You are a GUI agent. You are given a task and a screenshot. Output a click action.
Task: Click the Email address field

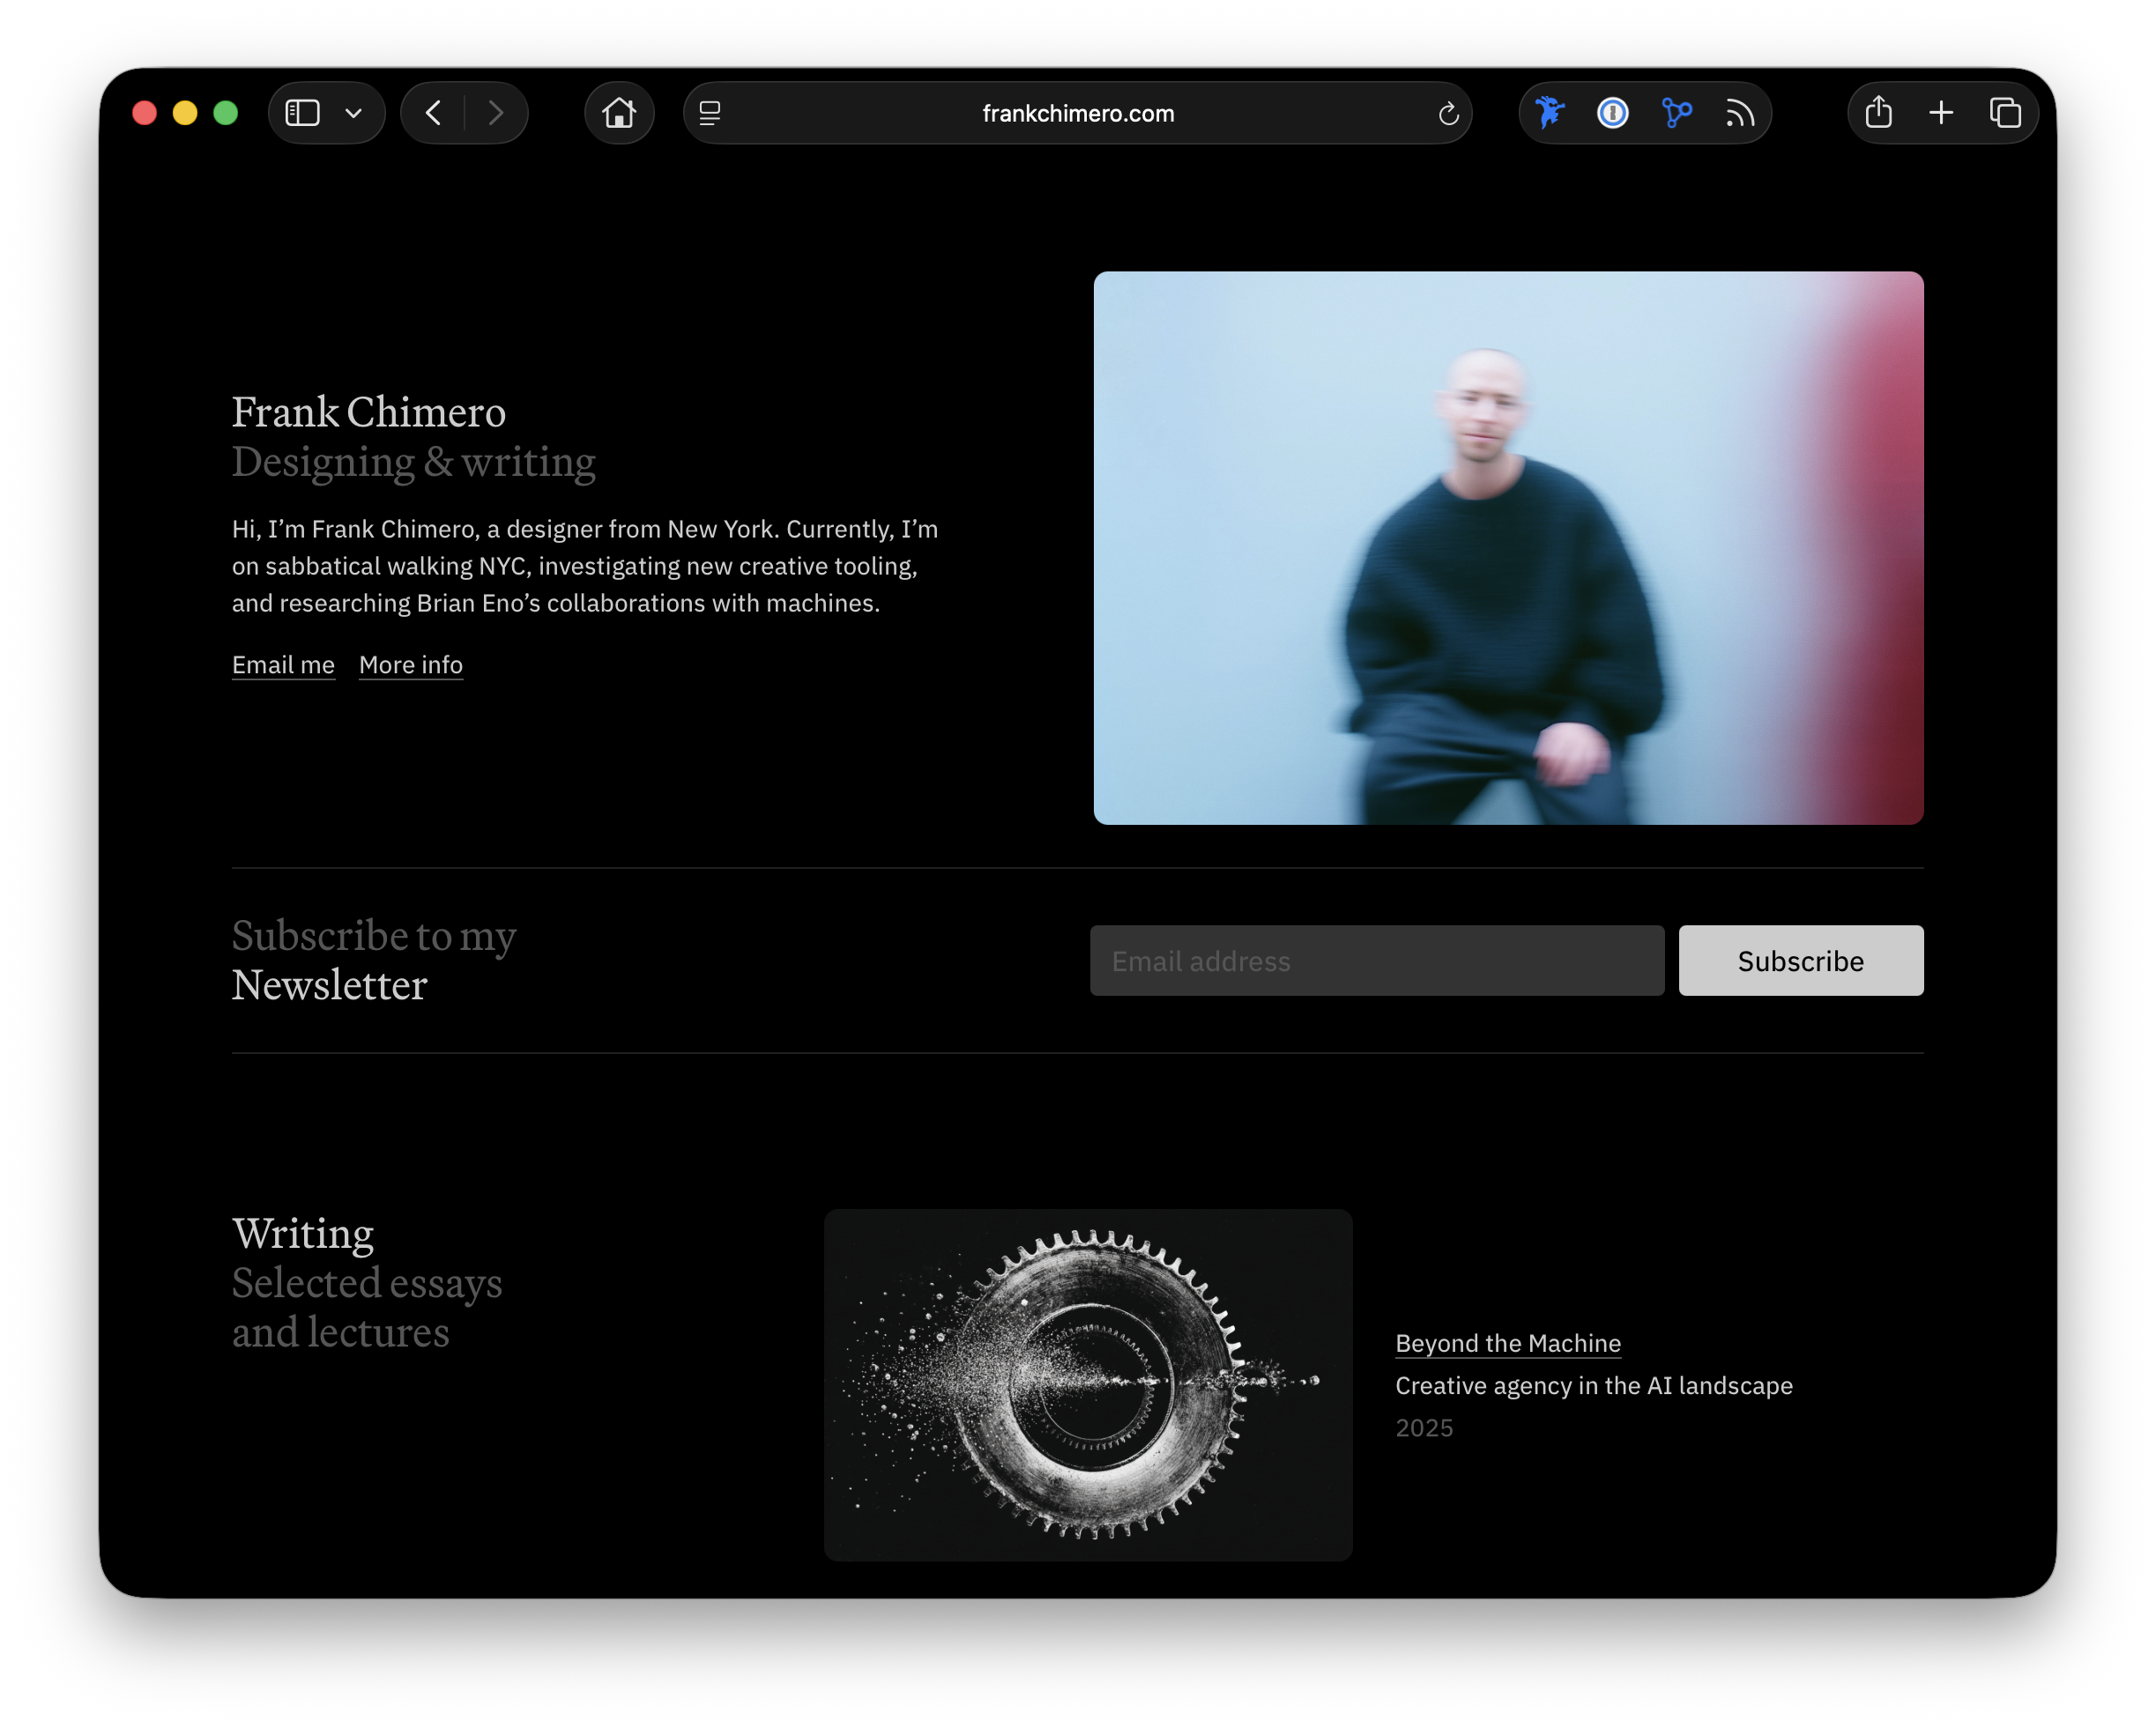tap(1377, 960)
